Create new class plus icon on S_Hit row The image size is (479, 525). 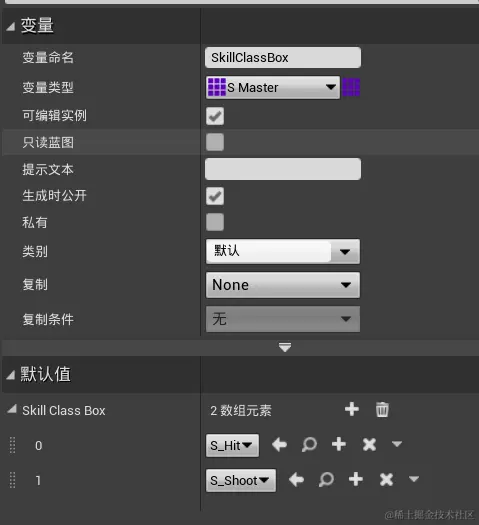(x=339, y=444)
